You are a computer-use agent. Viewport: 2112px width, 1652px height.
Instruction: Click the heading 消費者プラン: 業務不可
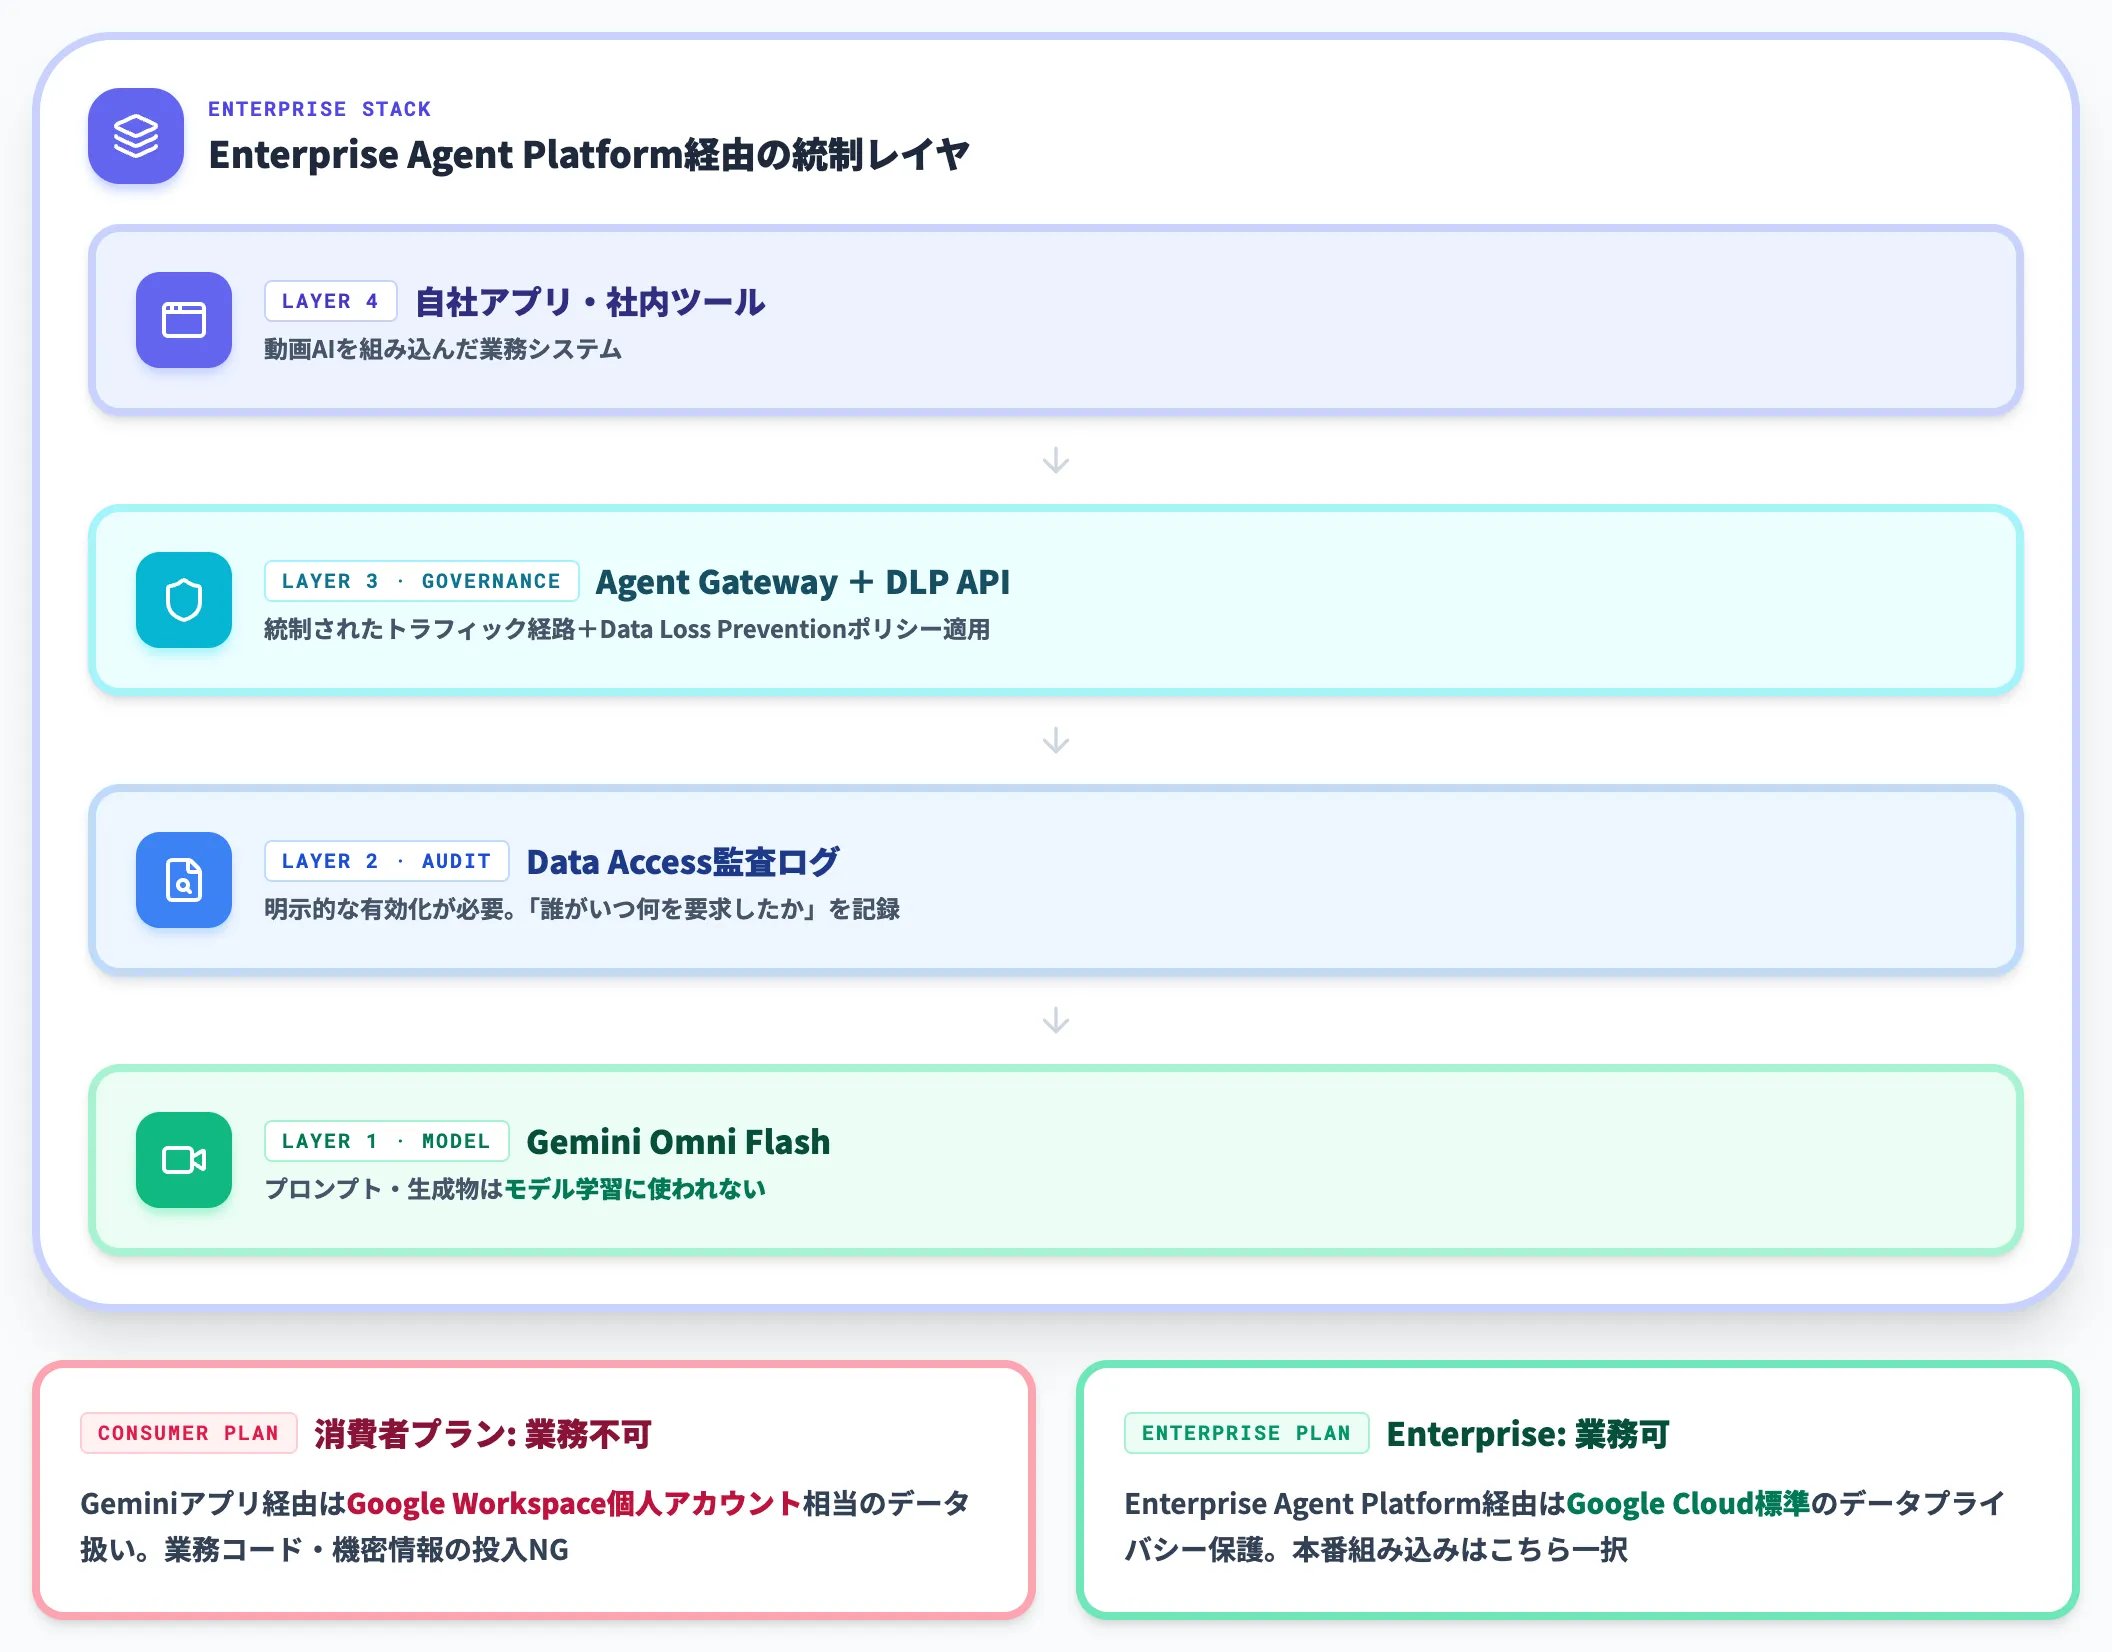[x=483, y=1434]
